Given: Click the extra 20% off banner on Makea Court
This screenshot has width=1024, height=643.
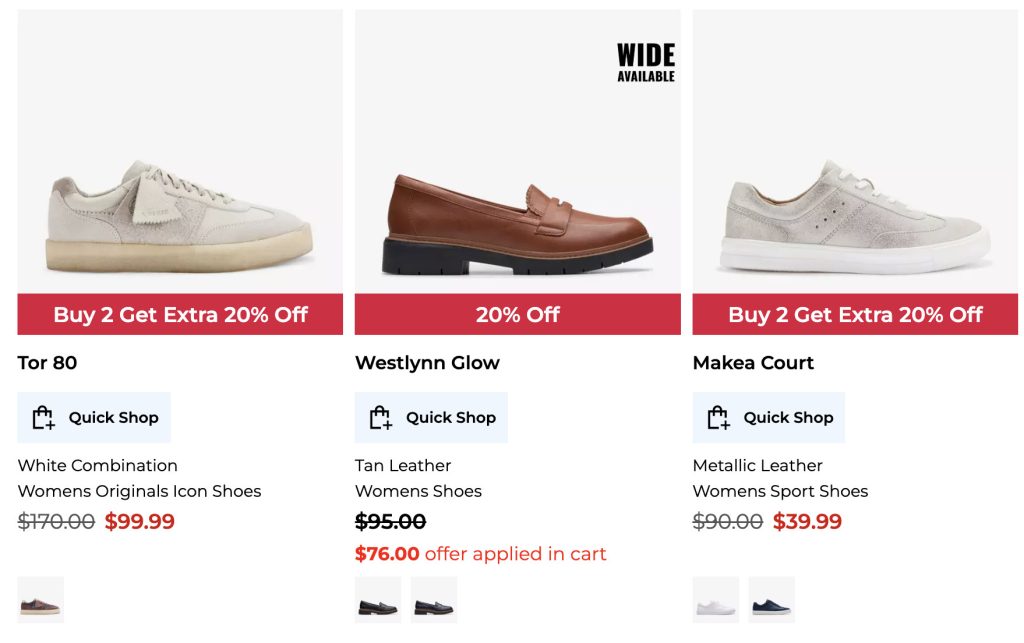Looking at the screenshot, I should pyautogui.click(x=855, y=315).
